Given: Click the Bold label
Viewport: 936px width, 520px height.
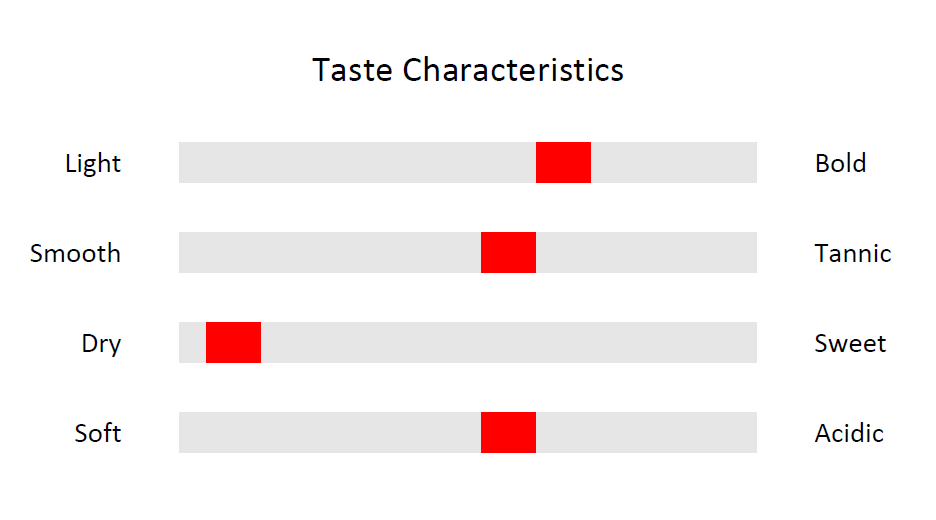Looking at the screenshot, I should click(x=840, y=163).
